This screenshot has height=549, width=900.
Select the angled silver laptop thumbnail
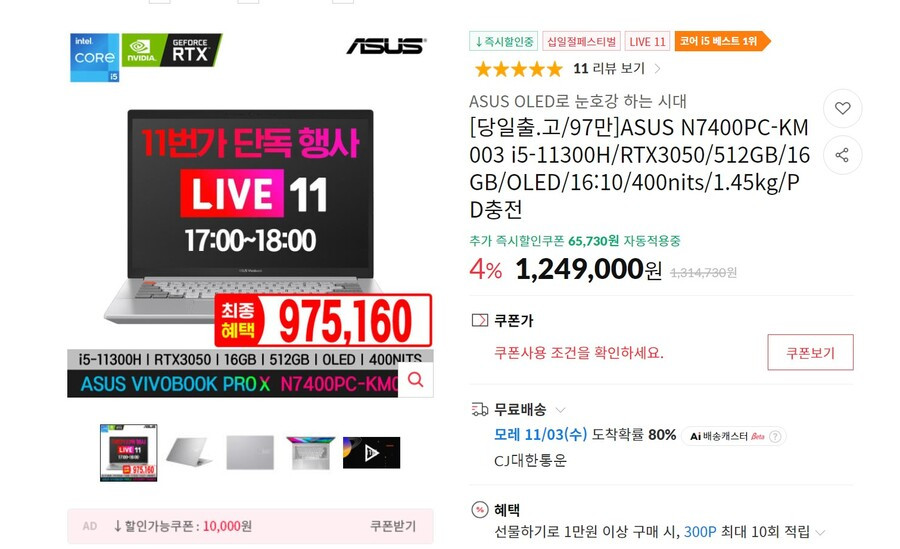pos(189,453)
